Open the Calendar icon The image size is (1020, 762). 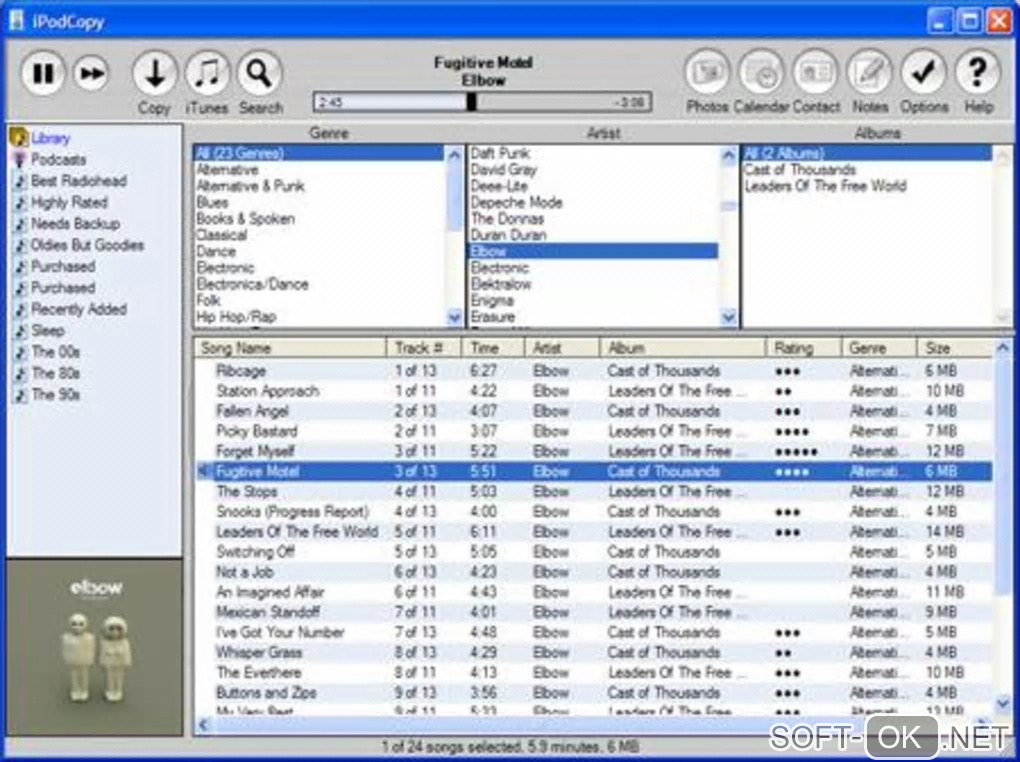(x=761, y=72)
